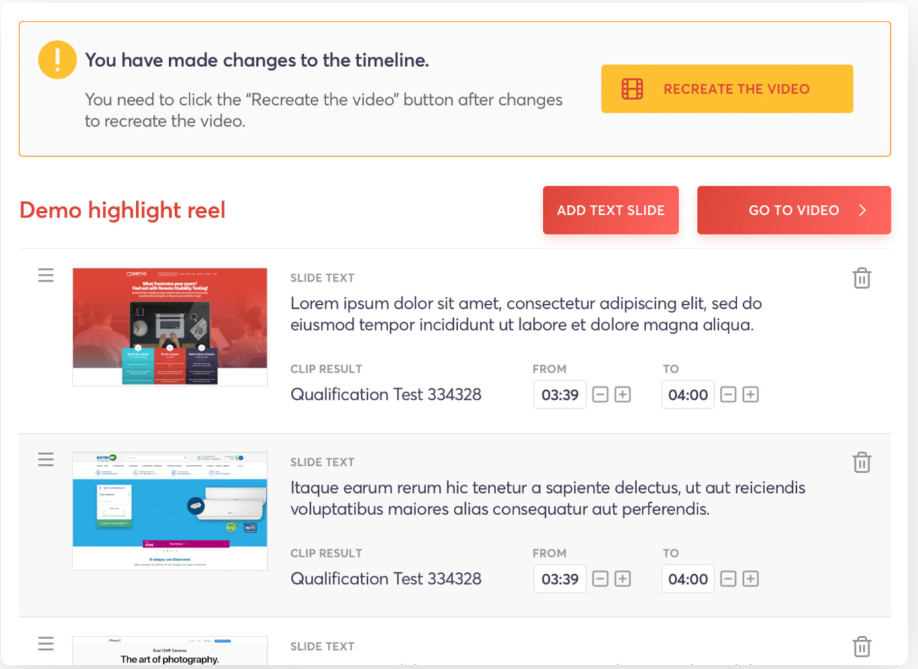Click trash icon on third slide
918x669 pixels.
(x=861, y=647)
